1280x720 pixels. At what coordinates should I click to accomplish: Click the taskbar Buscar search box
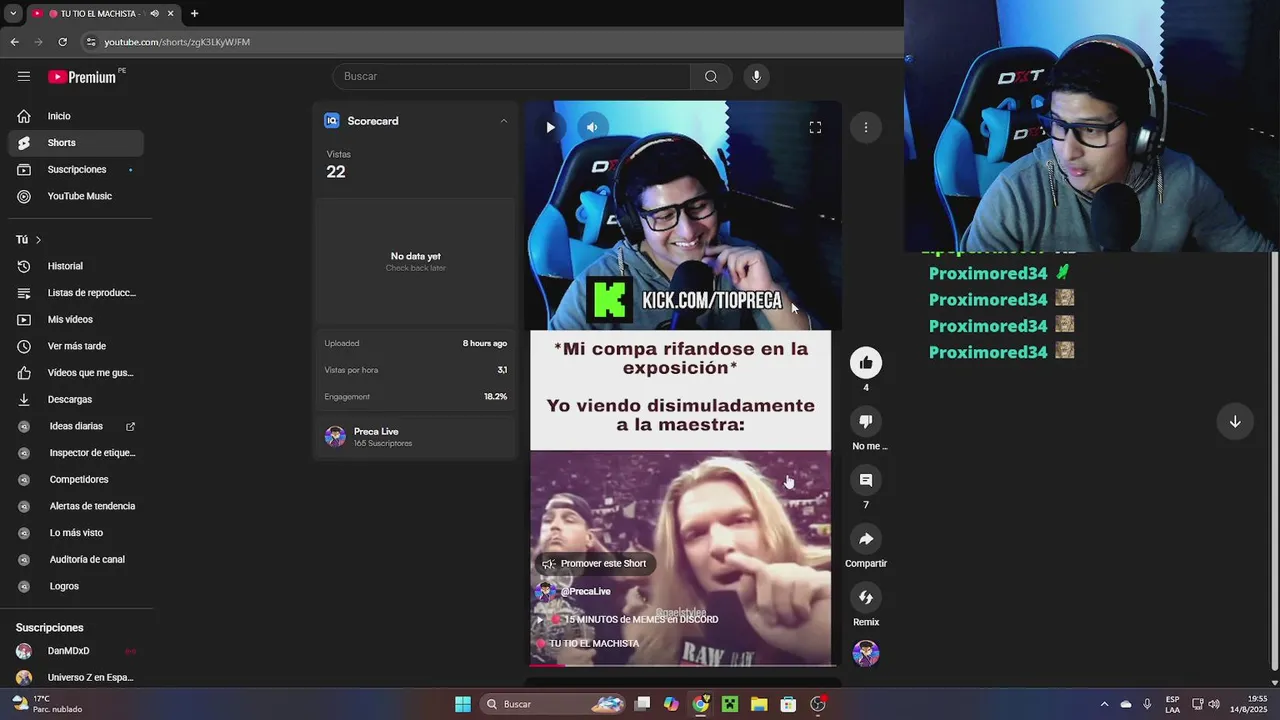[551, 704]
